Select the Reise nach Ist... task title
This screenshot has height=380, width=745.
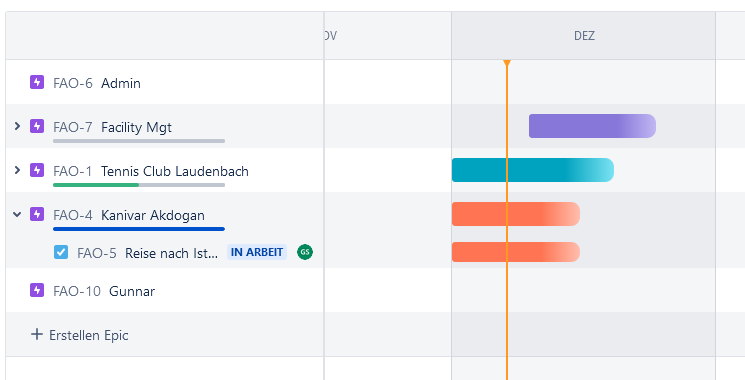[172, 253]
